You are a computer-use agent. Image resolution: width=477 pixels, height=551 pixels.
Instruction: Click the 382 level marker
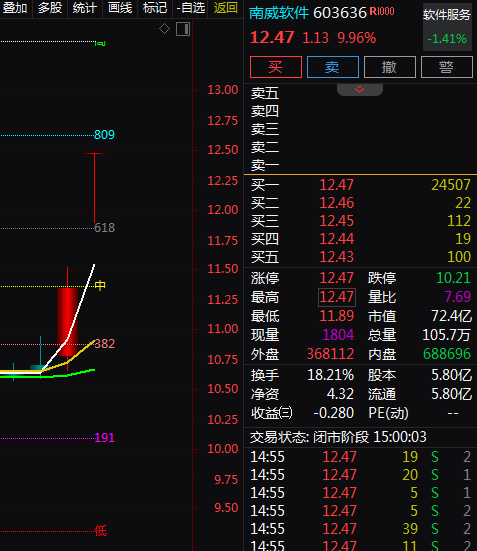(x=104, y=344)
